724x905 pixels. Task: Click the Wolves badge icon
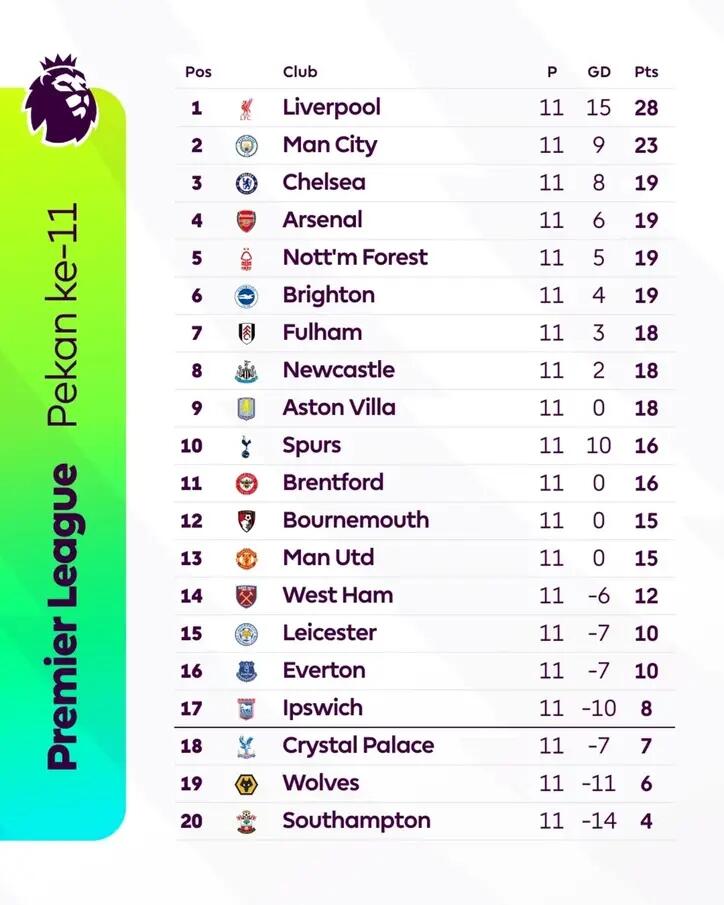246,784
